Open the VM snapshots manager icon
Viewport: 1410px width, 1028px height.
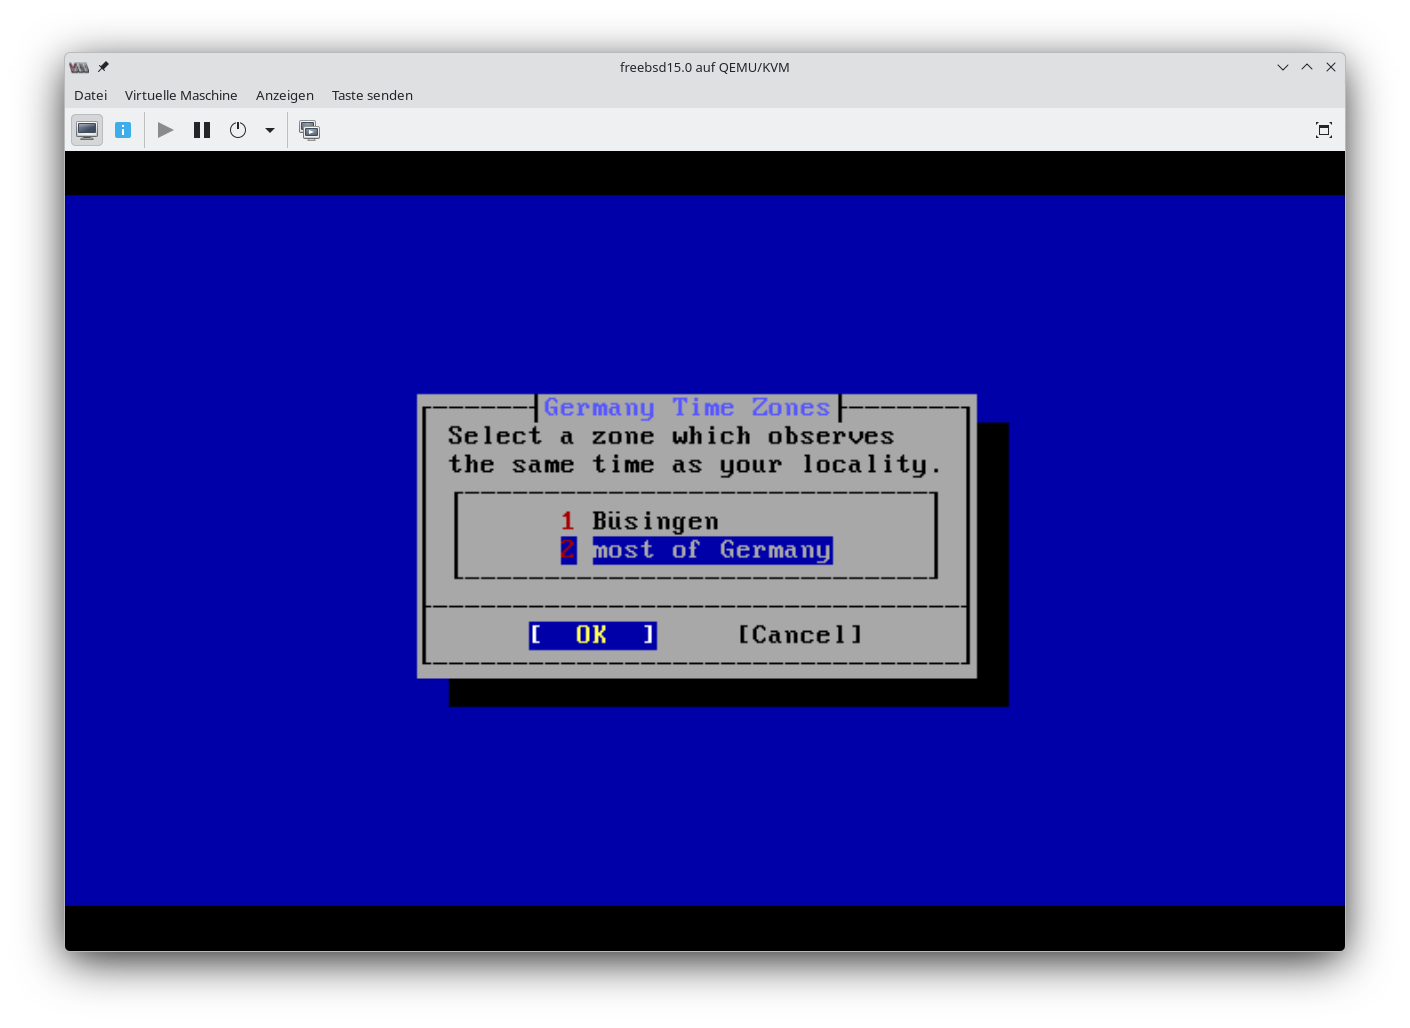(310, 130)
